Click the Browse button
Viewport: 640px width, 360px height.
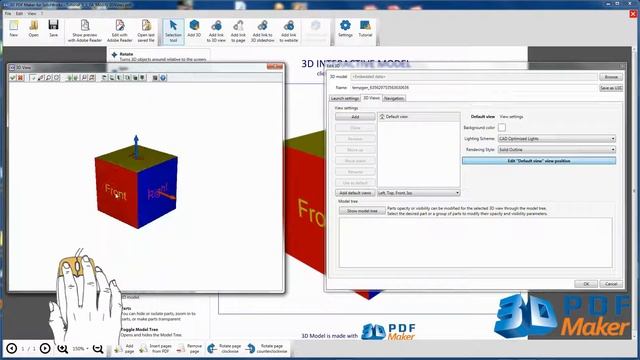tap(611, 77)
